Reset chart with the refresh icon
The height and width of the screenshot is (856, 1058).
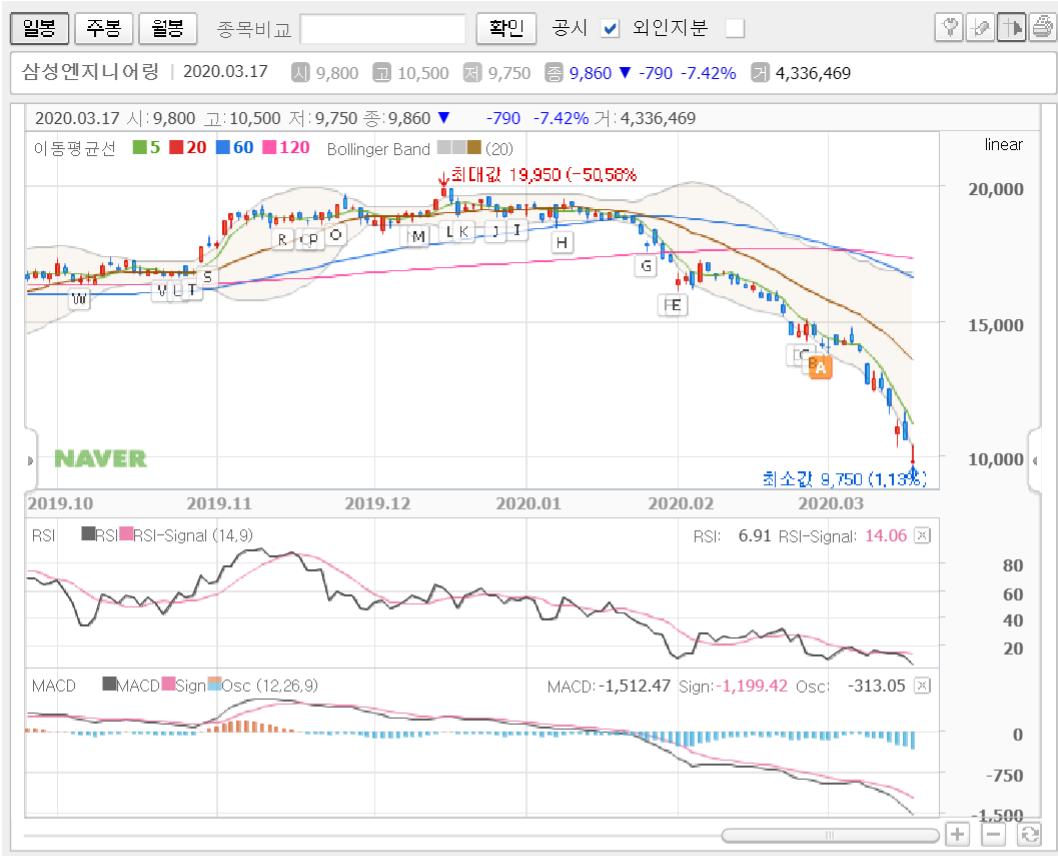point(1030,834)
